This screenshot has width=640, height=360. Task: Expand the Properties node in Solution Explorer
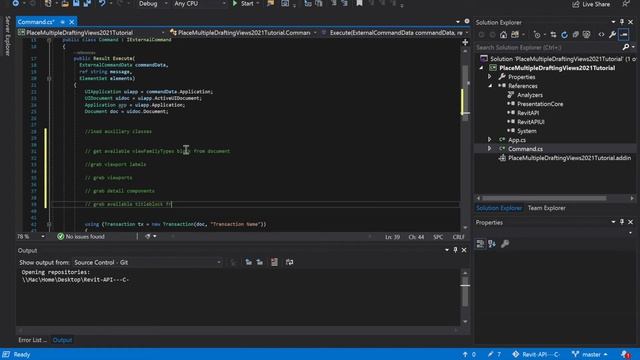pyautogui.click(x=490, y=77)
